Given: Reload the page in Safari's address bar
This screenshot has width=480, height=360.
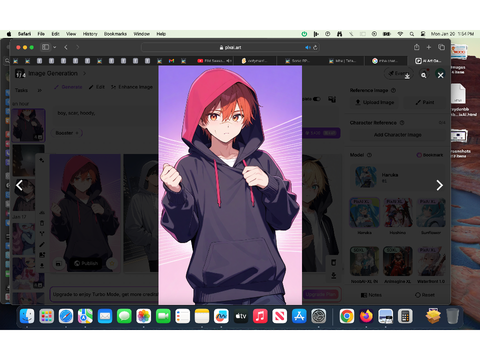Looking at the screenshot, I should pyautogui.click(x=315, y=47).
